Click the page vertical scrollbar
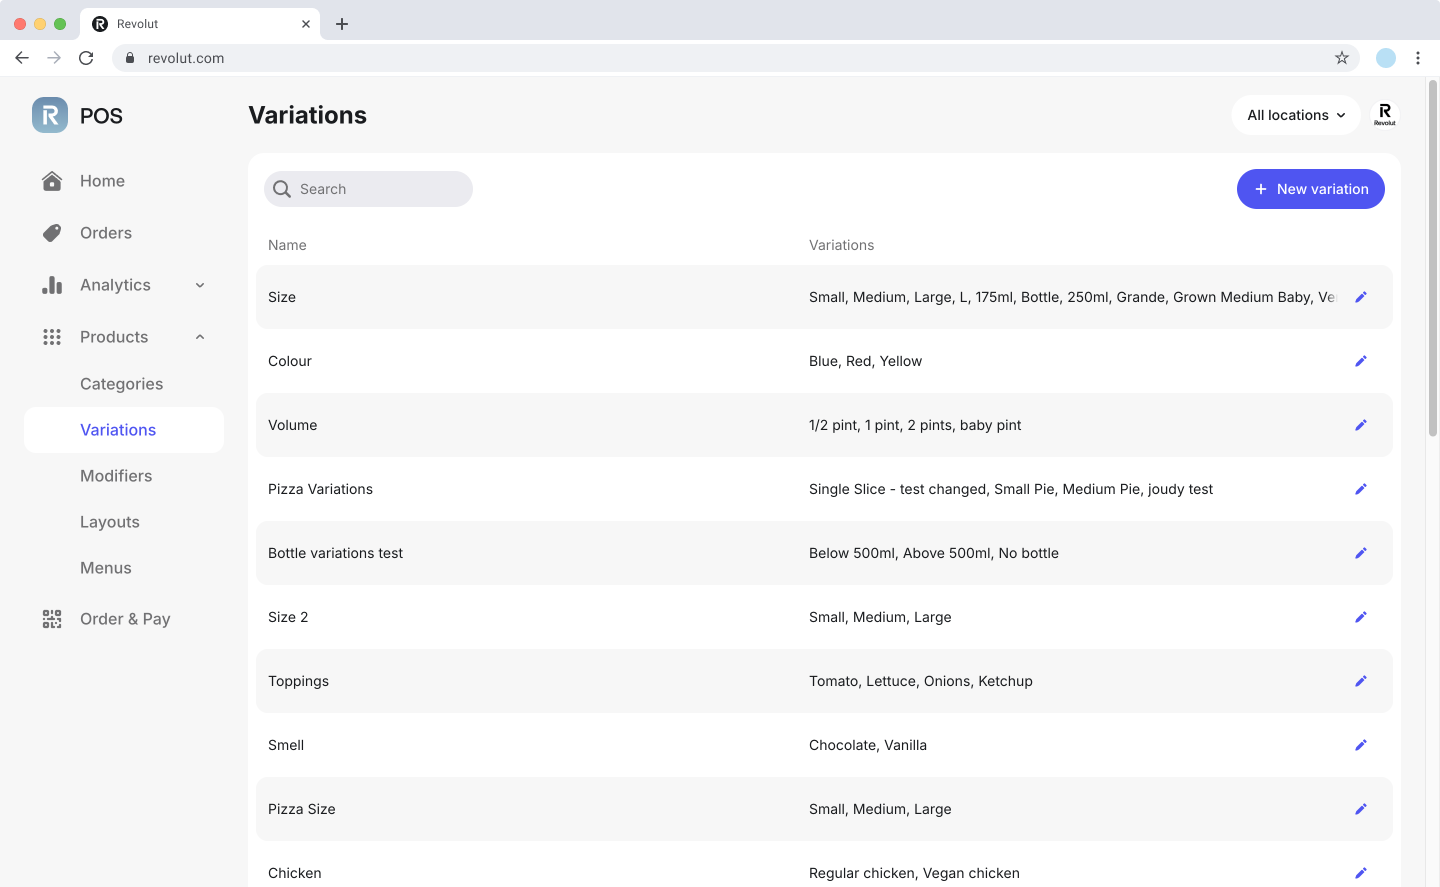 [1432, 260]
